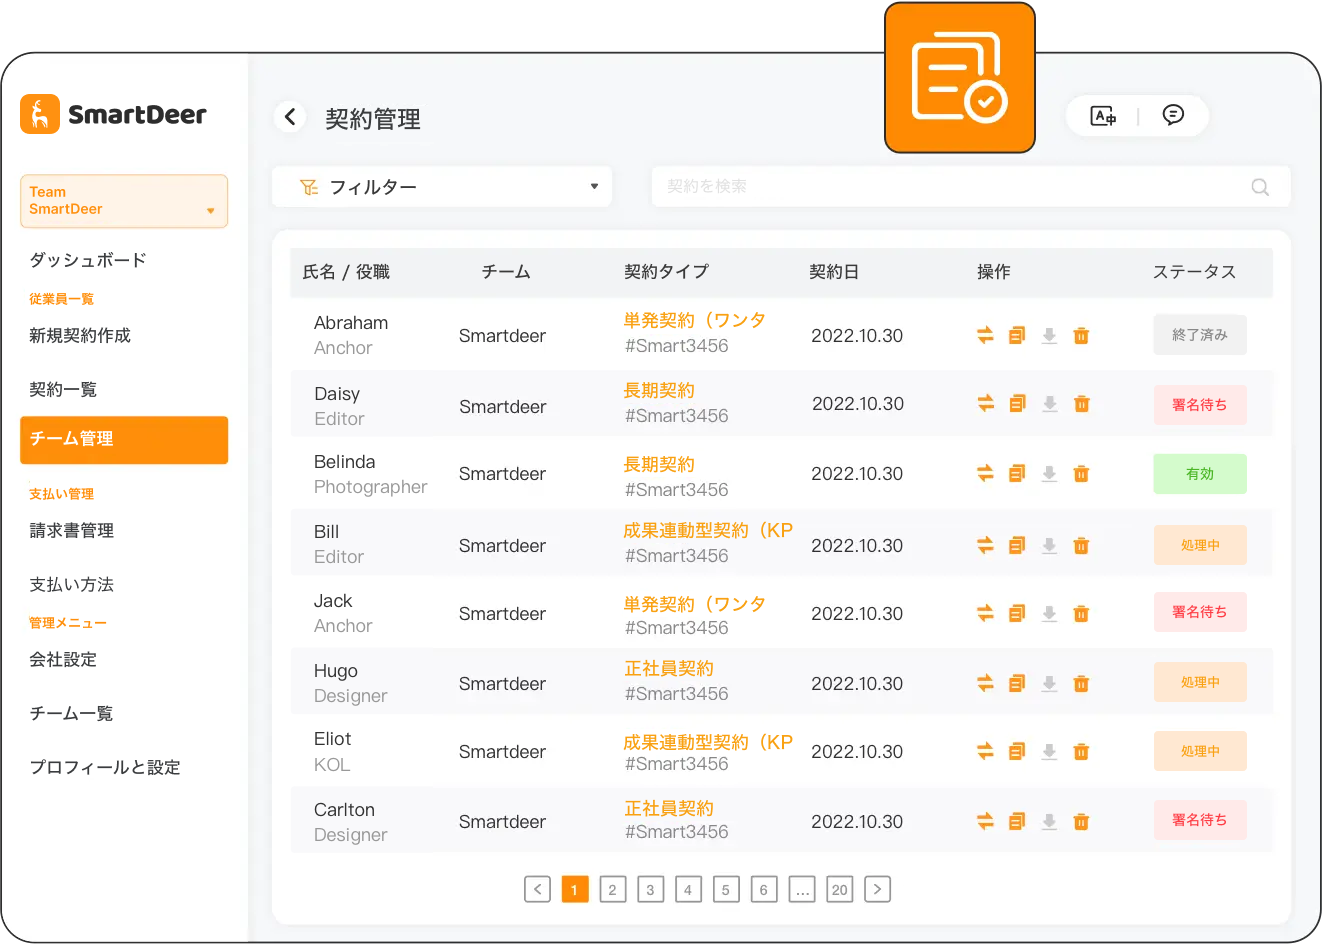Jump to page 20 in pagination
Image resolution: width=1322 pixels, height=944 pixels.
pos(839,889)
